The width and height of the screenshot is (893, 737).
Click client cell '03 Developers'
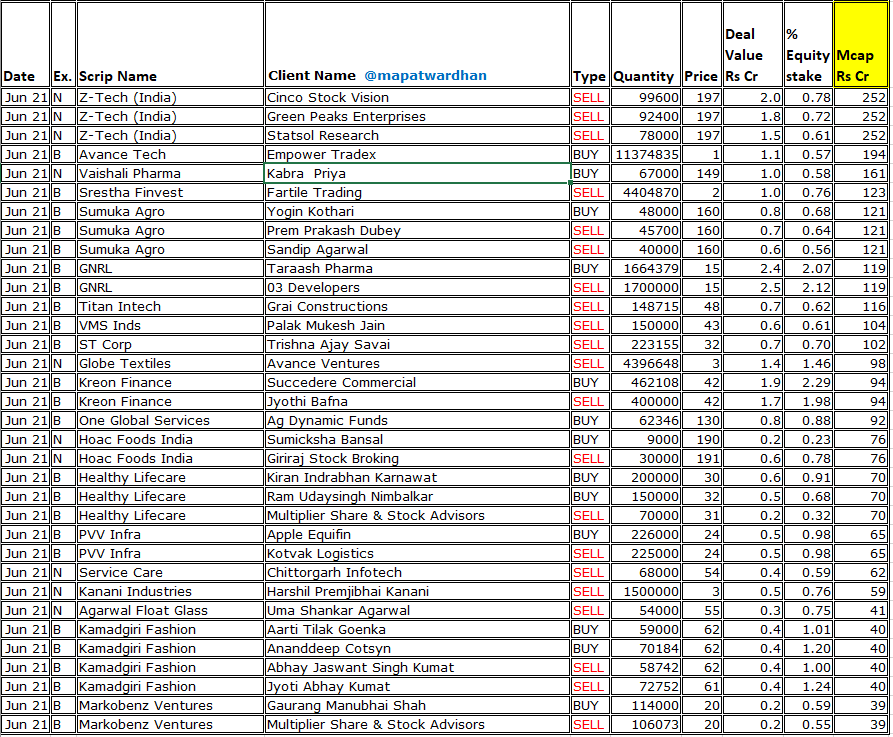coord(417,287)
